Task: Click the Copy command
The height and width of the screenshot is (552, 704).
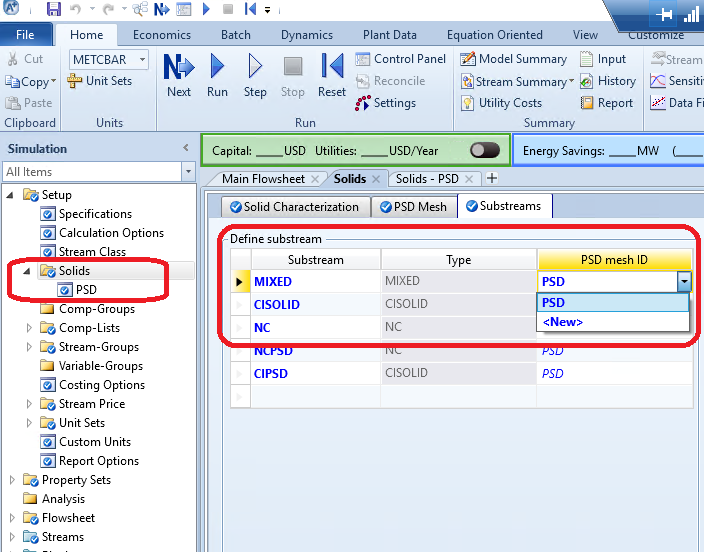Action: point(26,82)
